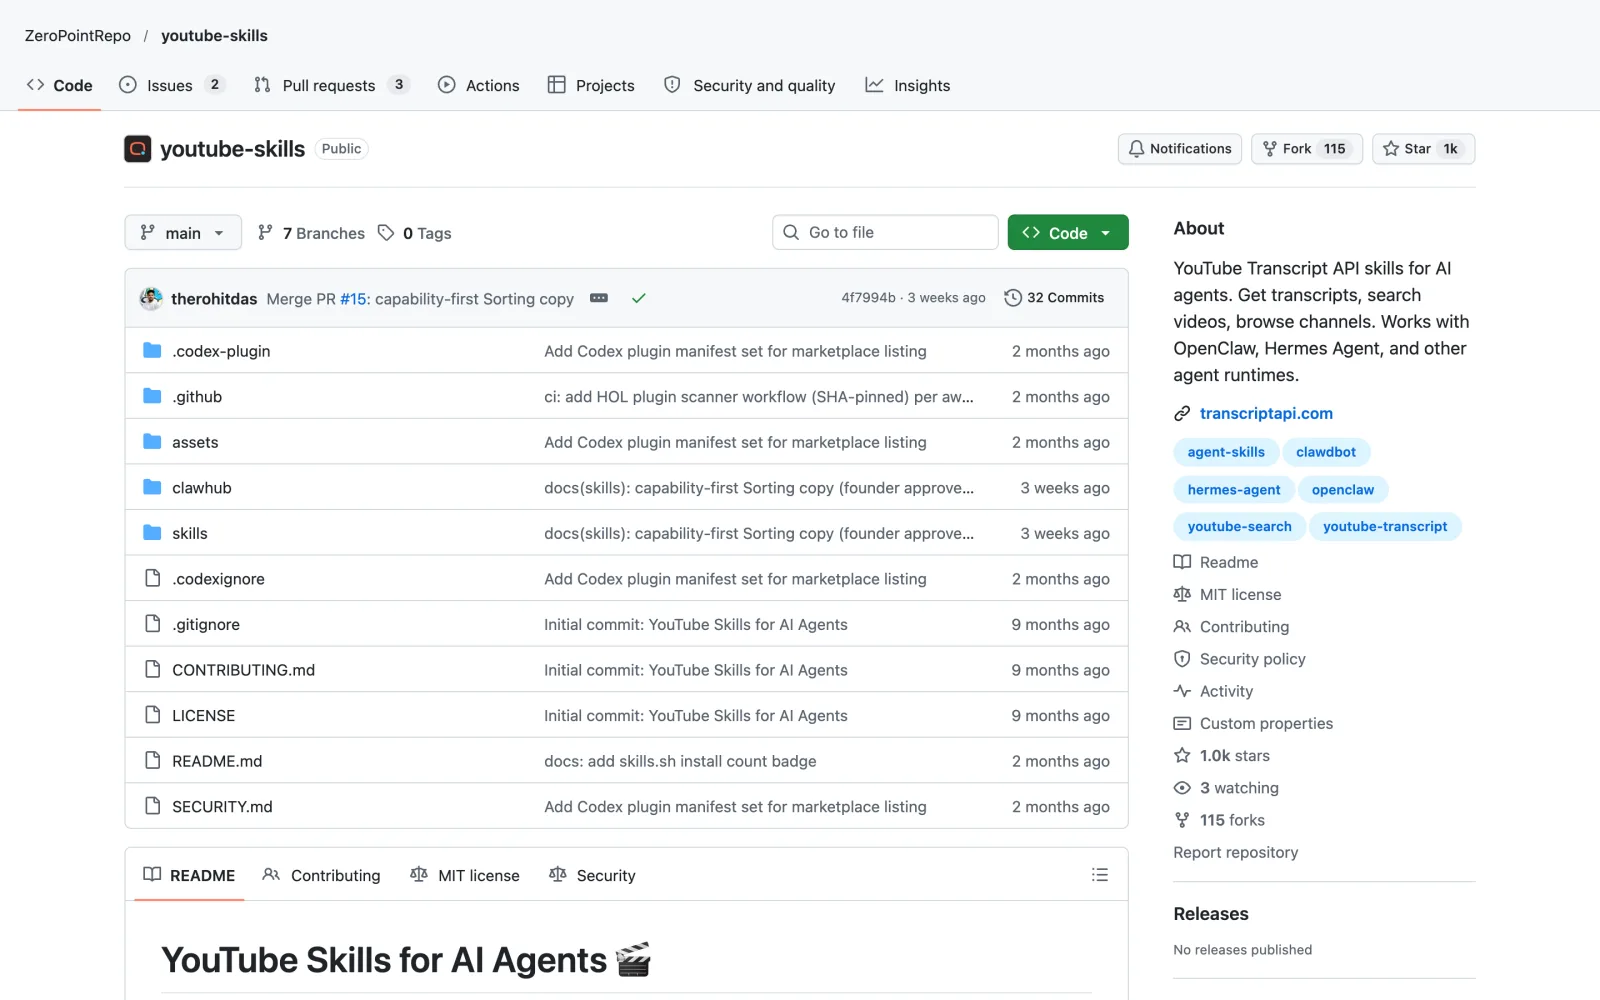Expand commit message ellipsis button
1600x1000 pixels.
pyautogui.click(x=599, y=298)
